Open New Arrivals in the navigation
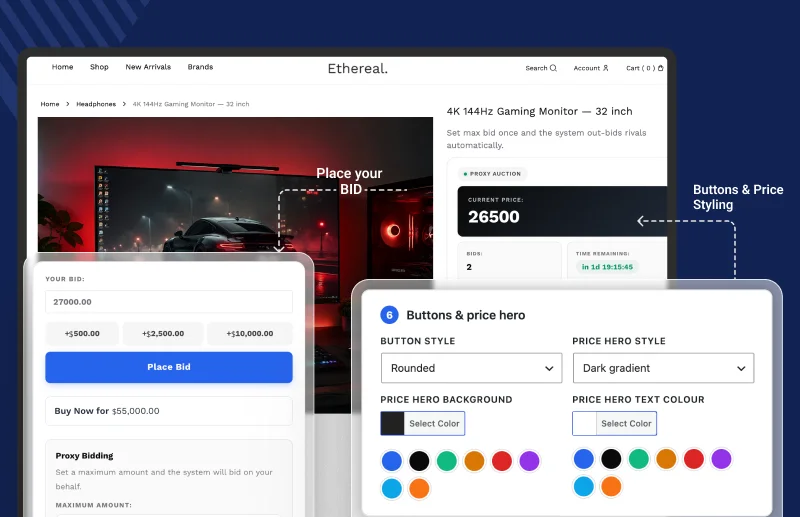This screenshot has height=517, width=800. pyautogui.click(x=148, y=67)
